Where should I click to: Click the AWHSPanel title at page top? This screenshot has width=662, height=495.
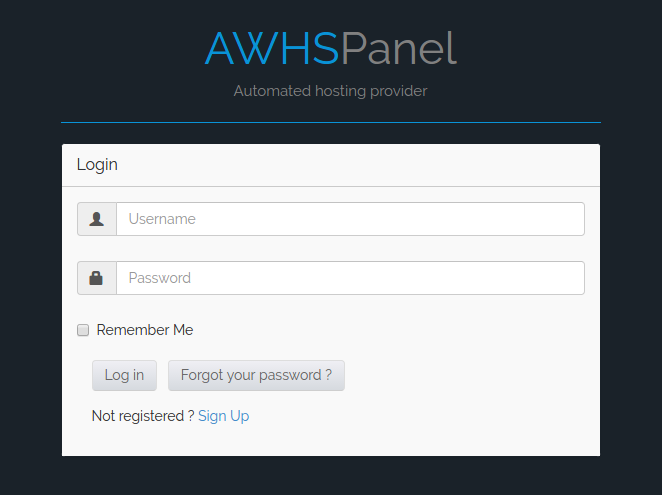click(330, 49)
